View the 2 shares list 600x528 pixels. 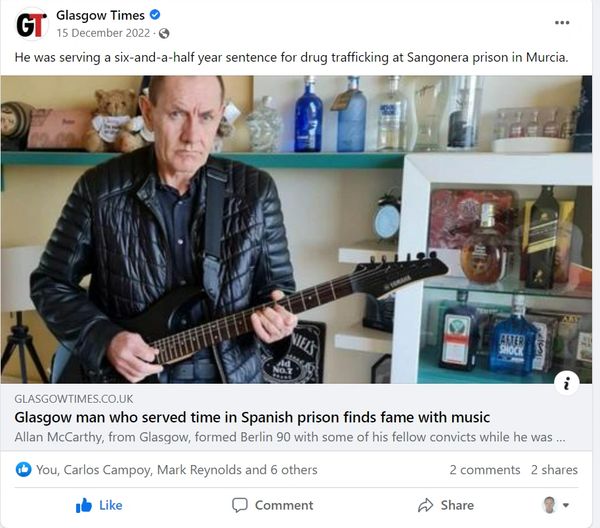[x=554, y=470]
